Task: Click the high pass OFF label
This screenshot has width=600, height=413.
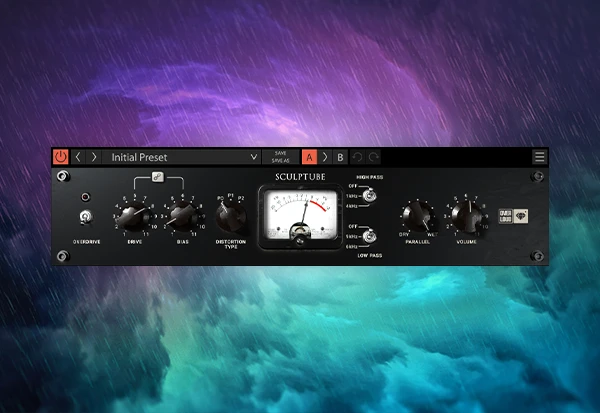Action: (352, 186)
